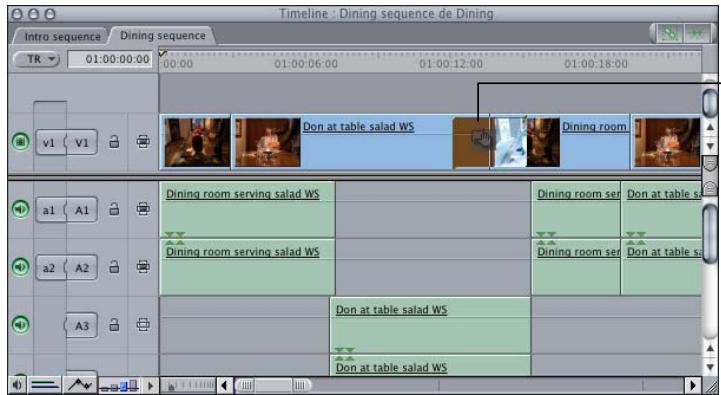
Task: Toggle Auto Select on track A2
Action: (x=143, y=267)
